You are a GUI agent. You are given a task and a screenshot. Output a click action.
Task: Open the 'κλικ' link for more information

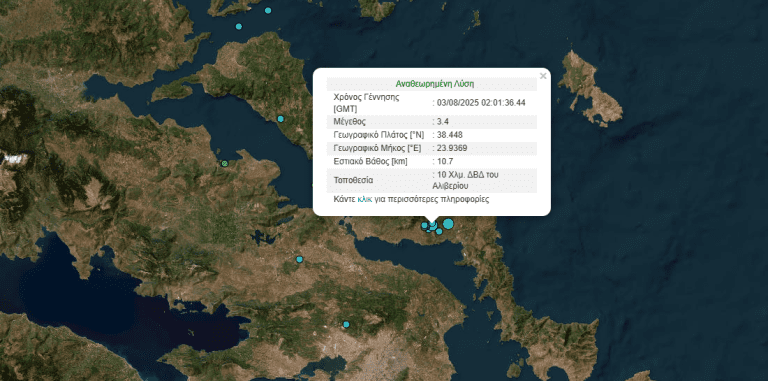[364, 199]
